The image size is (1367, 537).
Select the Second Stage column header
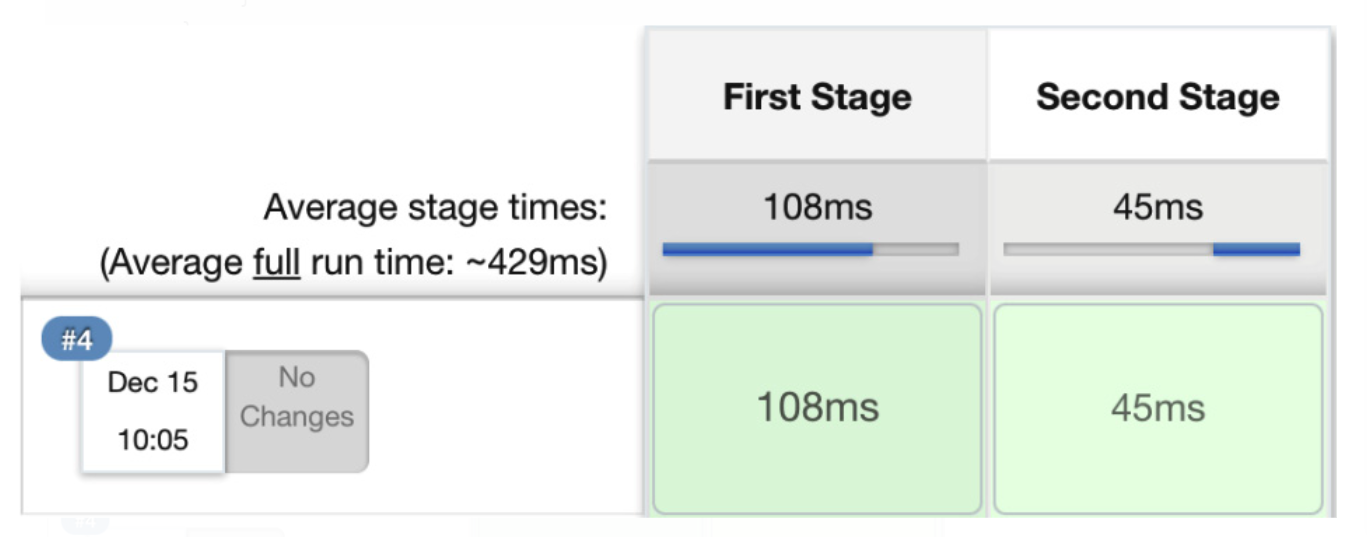click(1158, 97)
